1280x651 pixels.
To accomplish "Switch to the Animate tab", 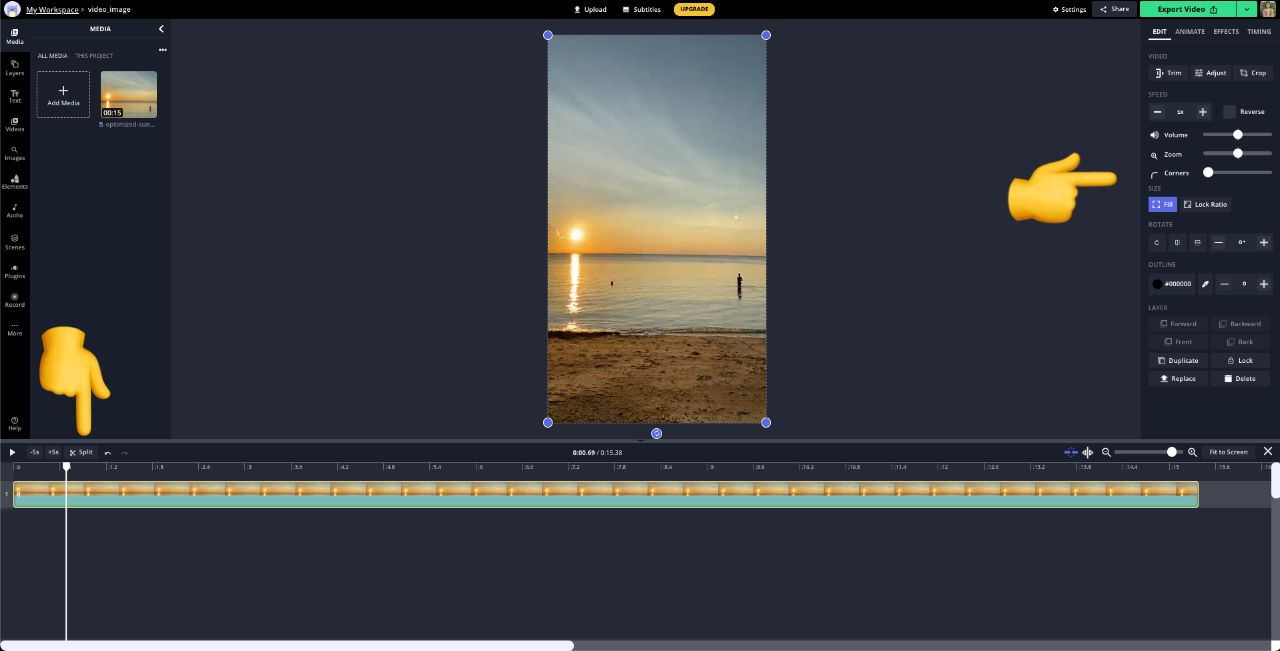I will tap(1189, 32).
